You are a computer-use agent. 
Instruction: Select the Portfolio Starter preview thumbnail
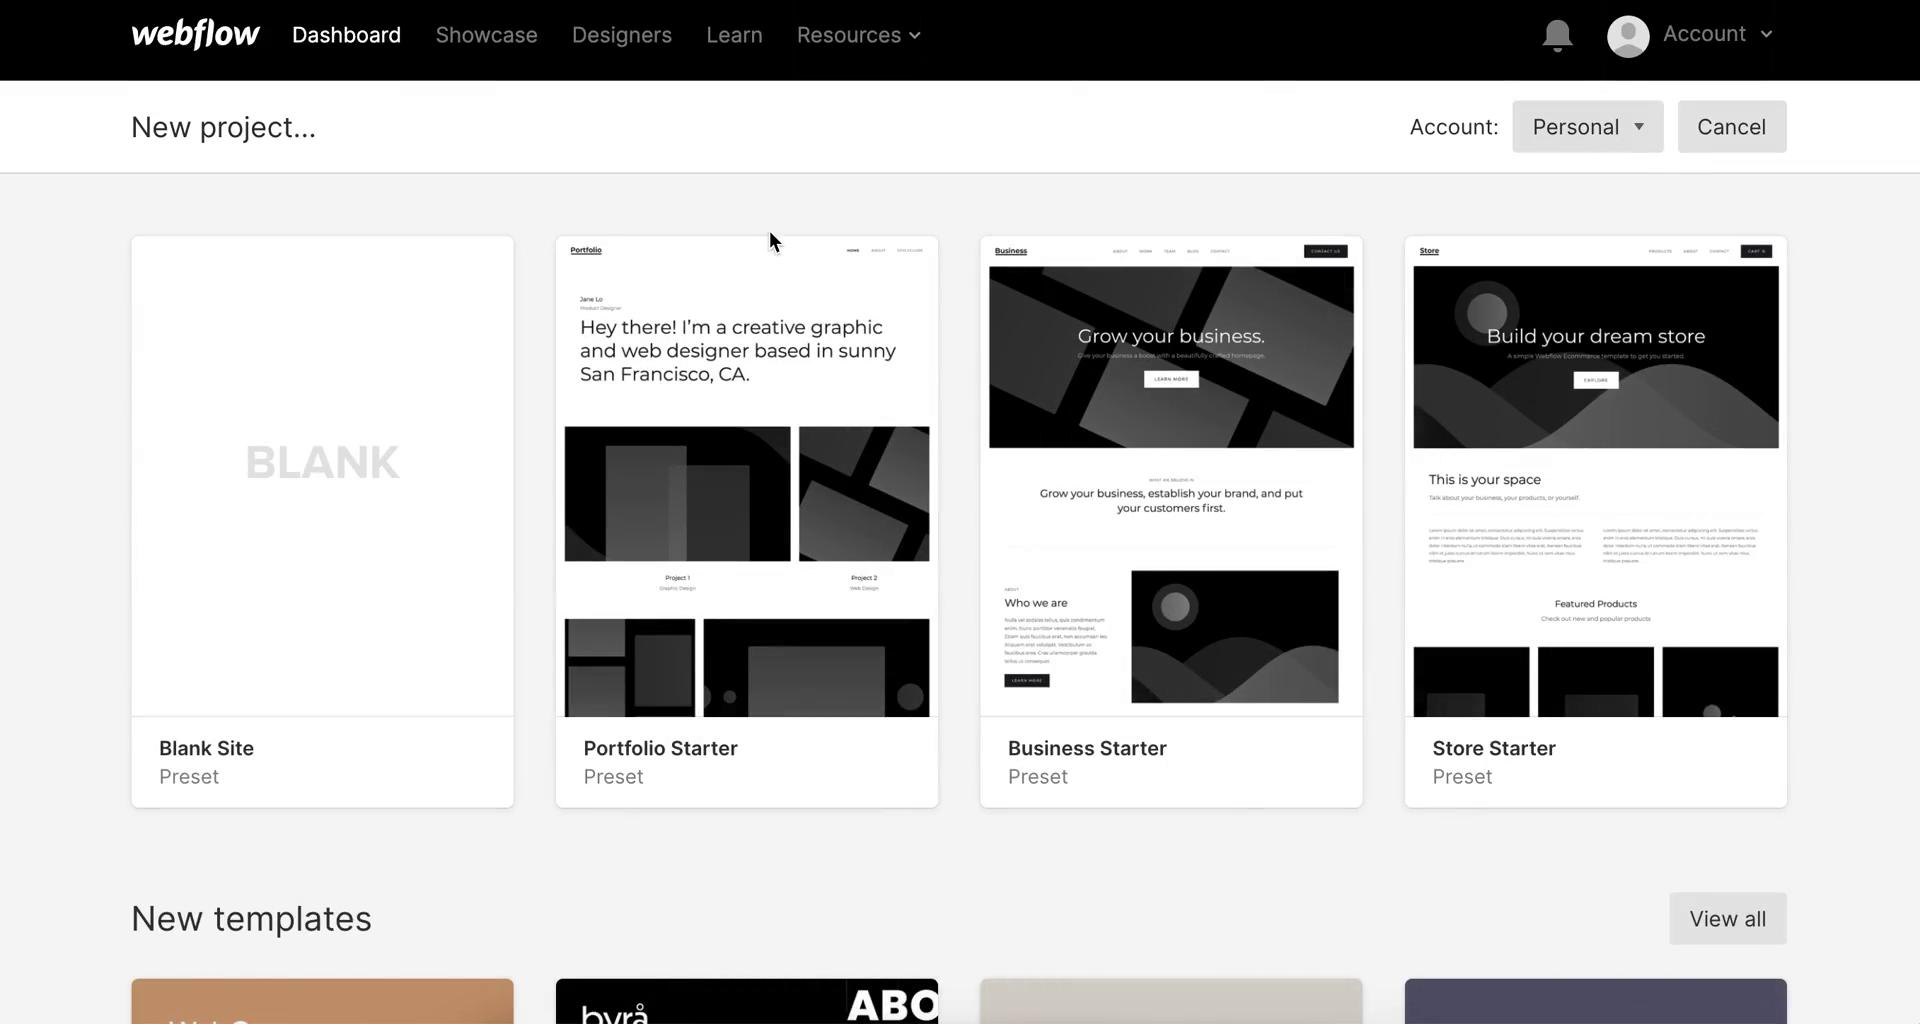tap(747, 476)
